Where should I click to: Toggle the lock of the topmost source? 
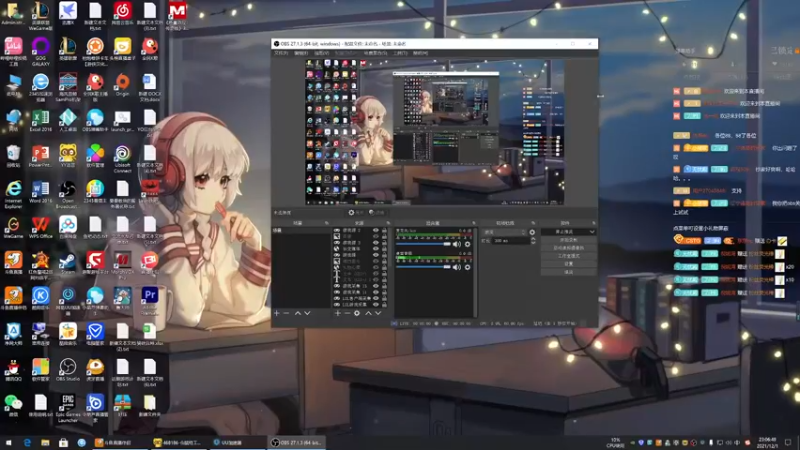(384, 231)
